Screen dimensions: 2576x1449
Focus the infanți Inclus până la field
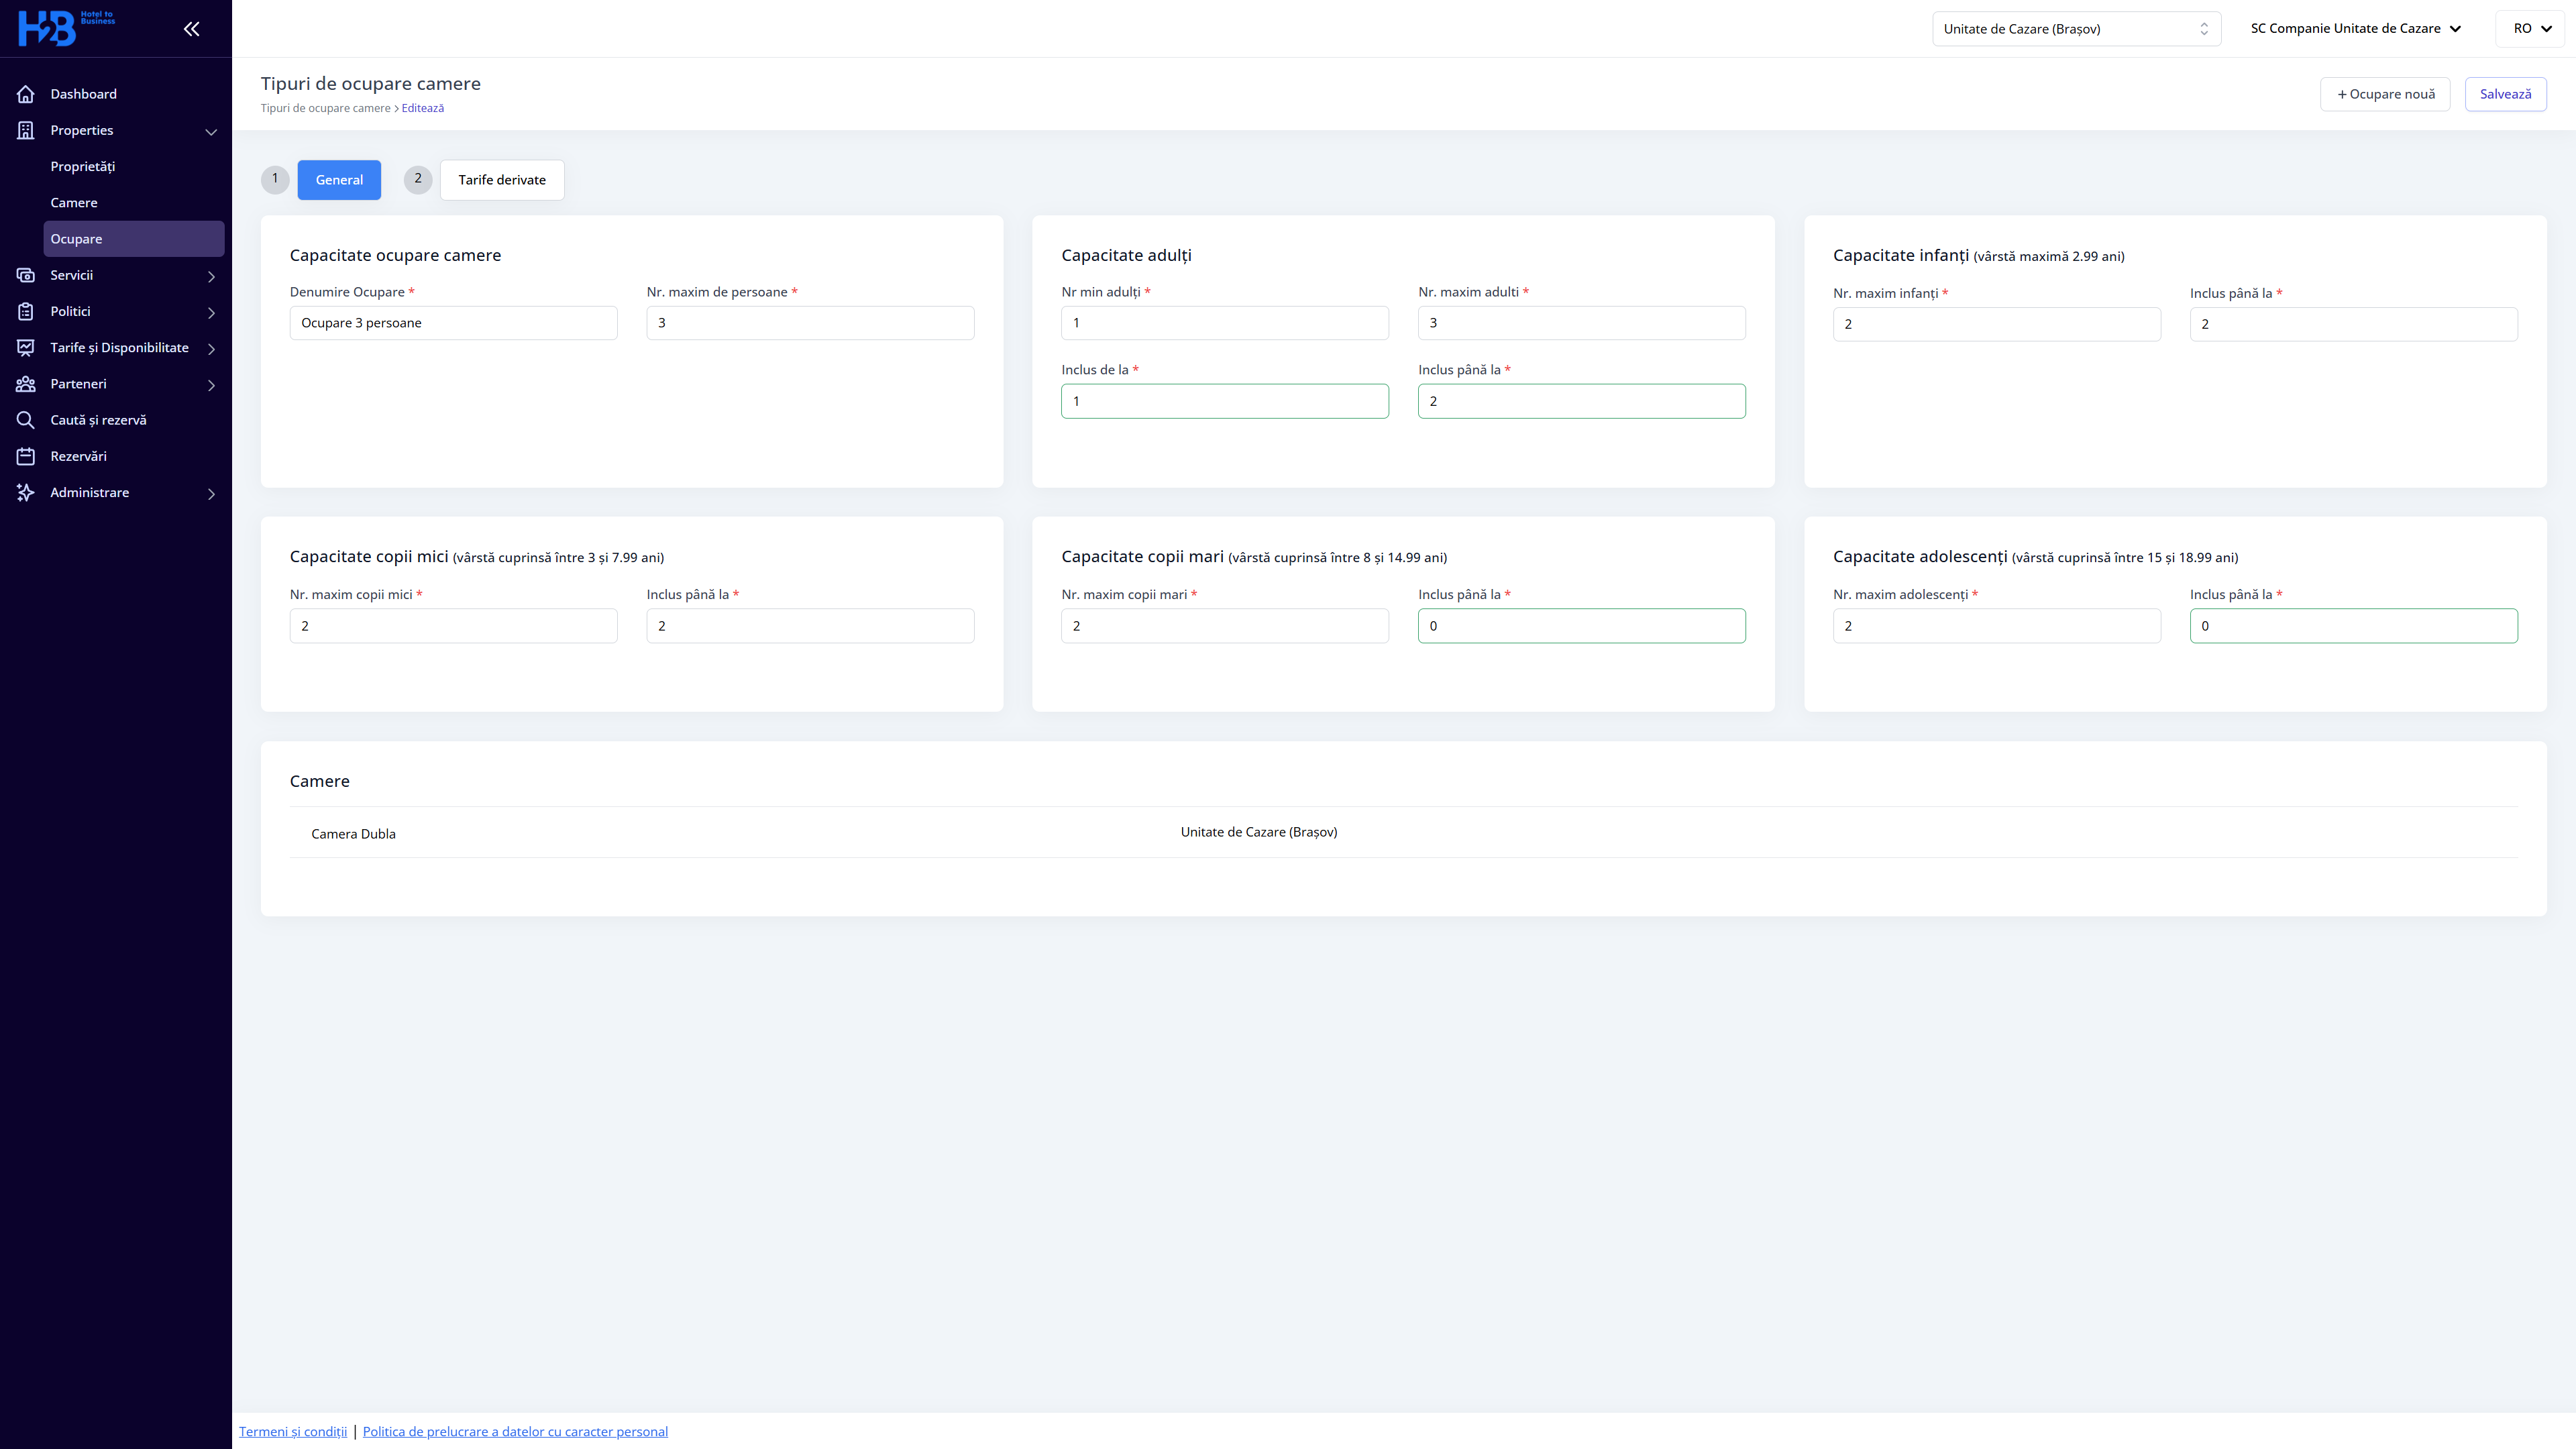[x=2354, y=324]
